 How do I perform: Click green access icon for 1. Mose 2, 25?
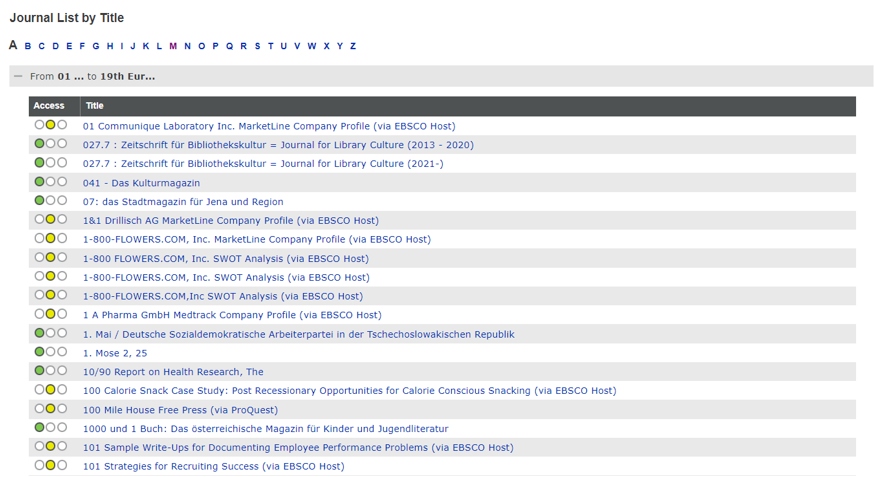[39, 352]
